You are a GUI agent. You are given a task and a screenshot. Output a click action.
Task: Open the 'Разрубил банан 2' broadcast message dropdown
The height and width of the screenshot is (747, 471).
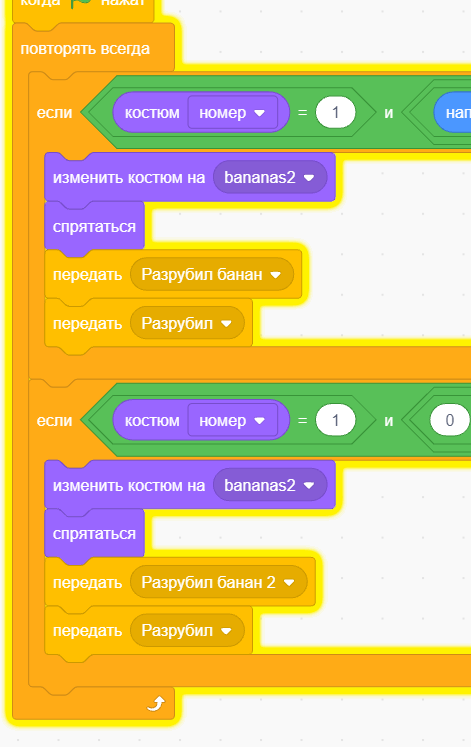click(x=219, y=582)
